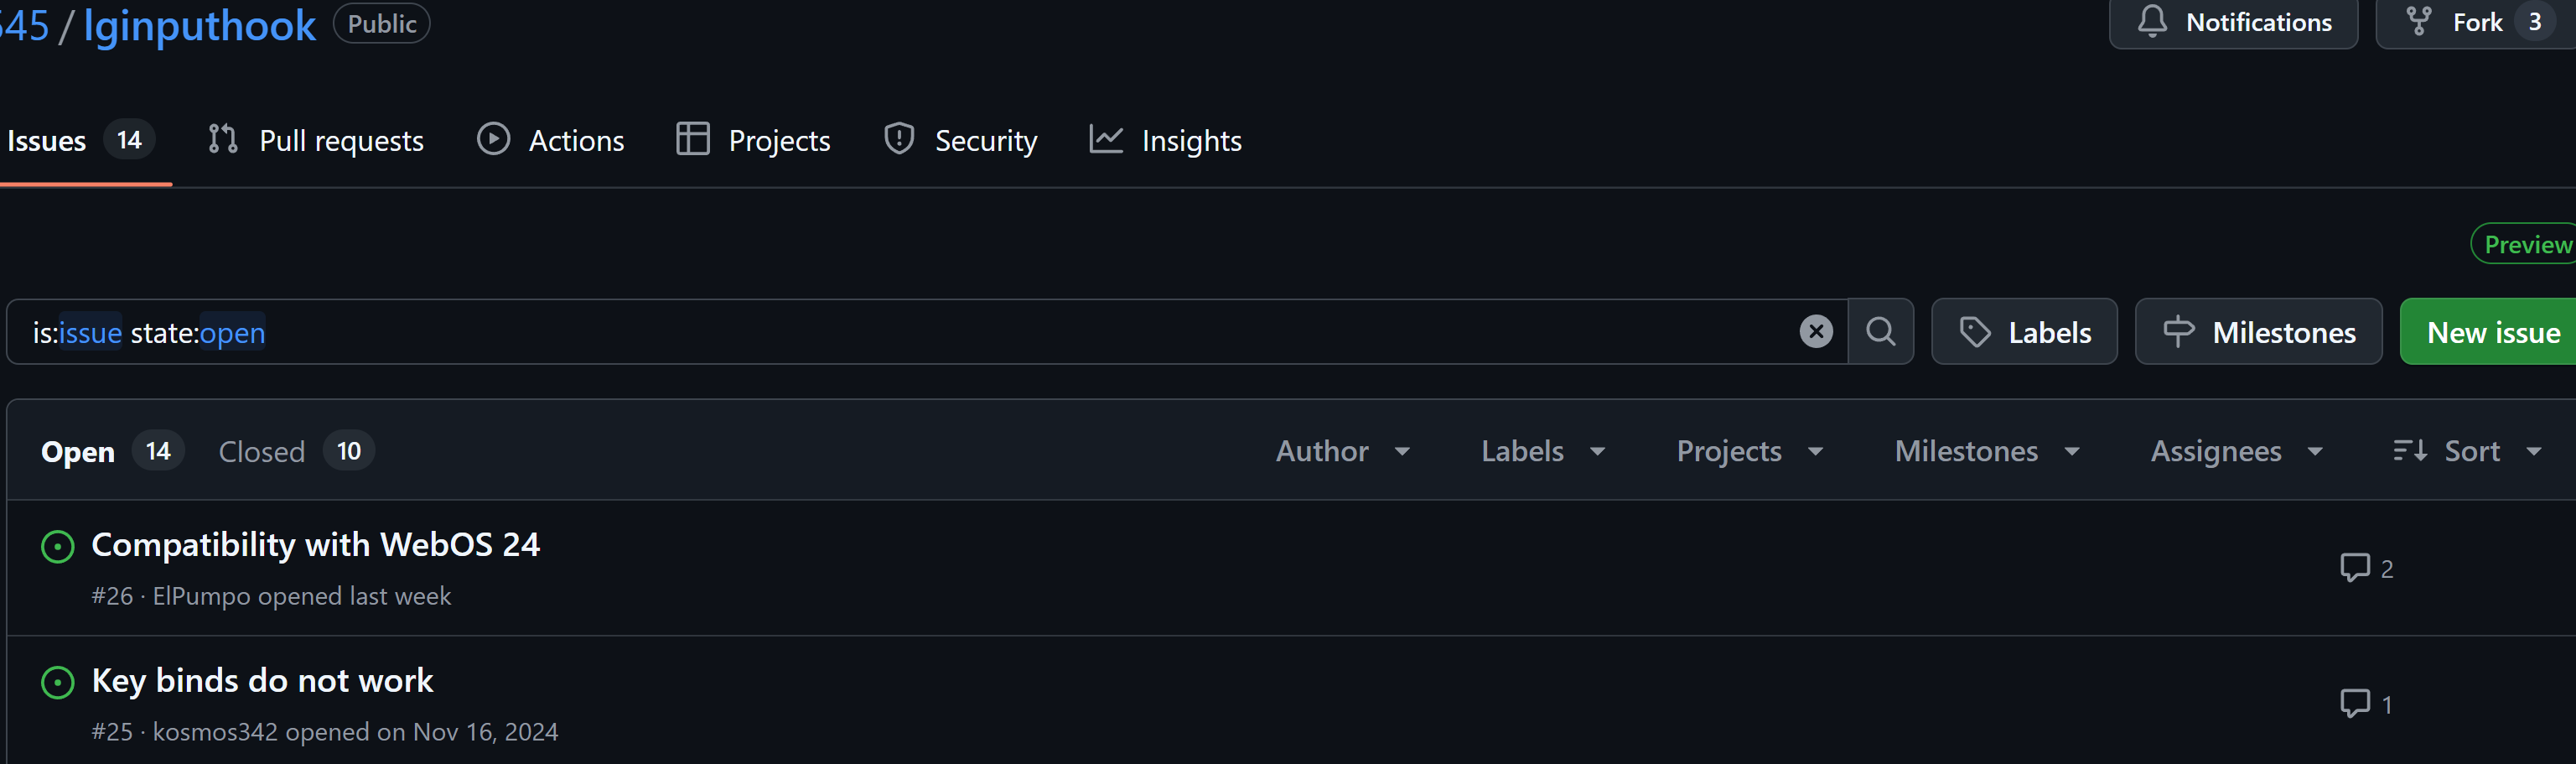Click the magnifying glass search button
2576x764 pixels.
(x=1880, y=332)
